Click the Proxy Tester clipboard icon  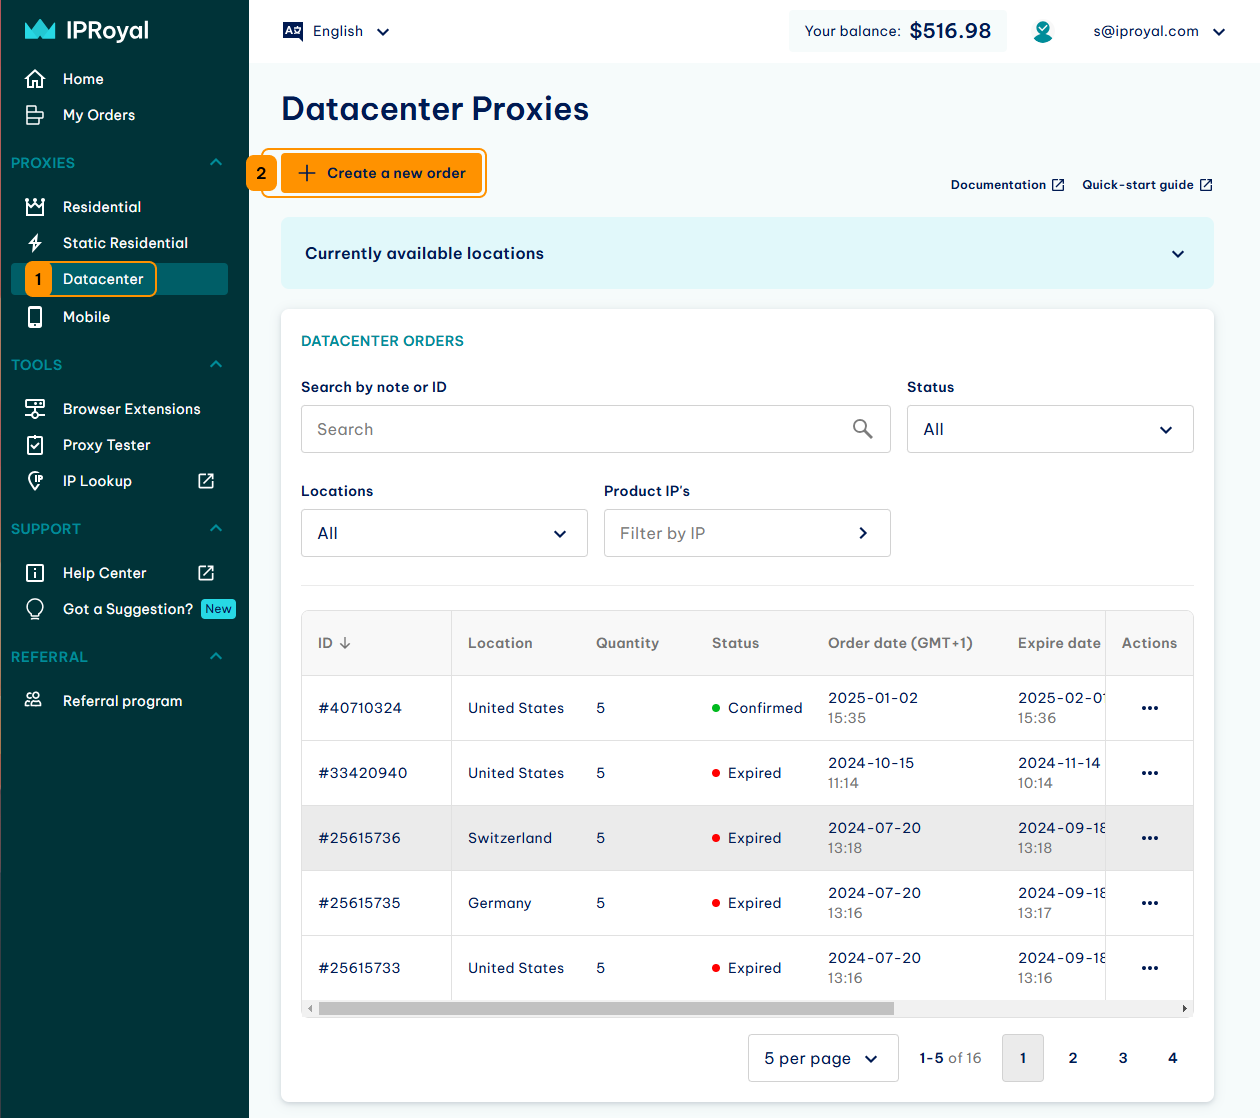tap(35, 445)
